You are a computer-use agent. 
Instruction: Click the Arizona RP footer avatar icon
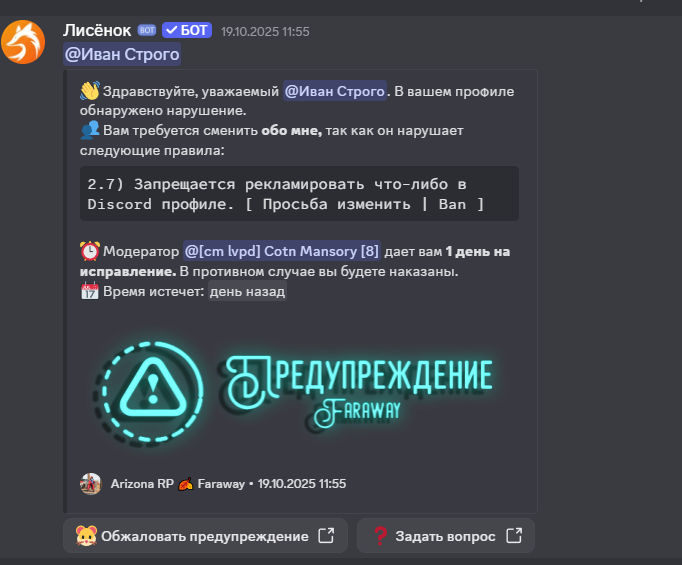point(90,484)
